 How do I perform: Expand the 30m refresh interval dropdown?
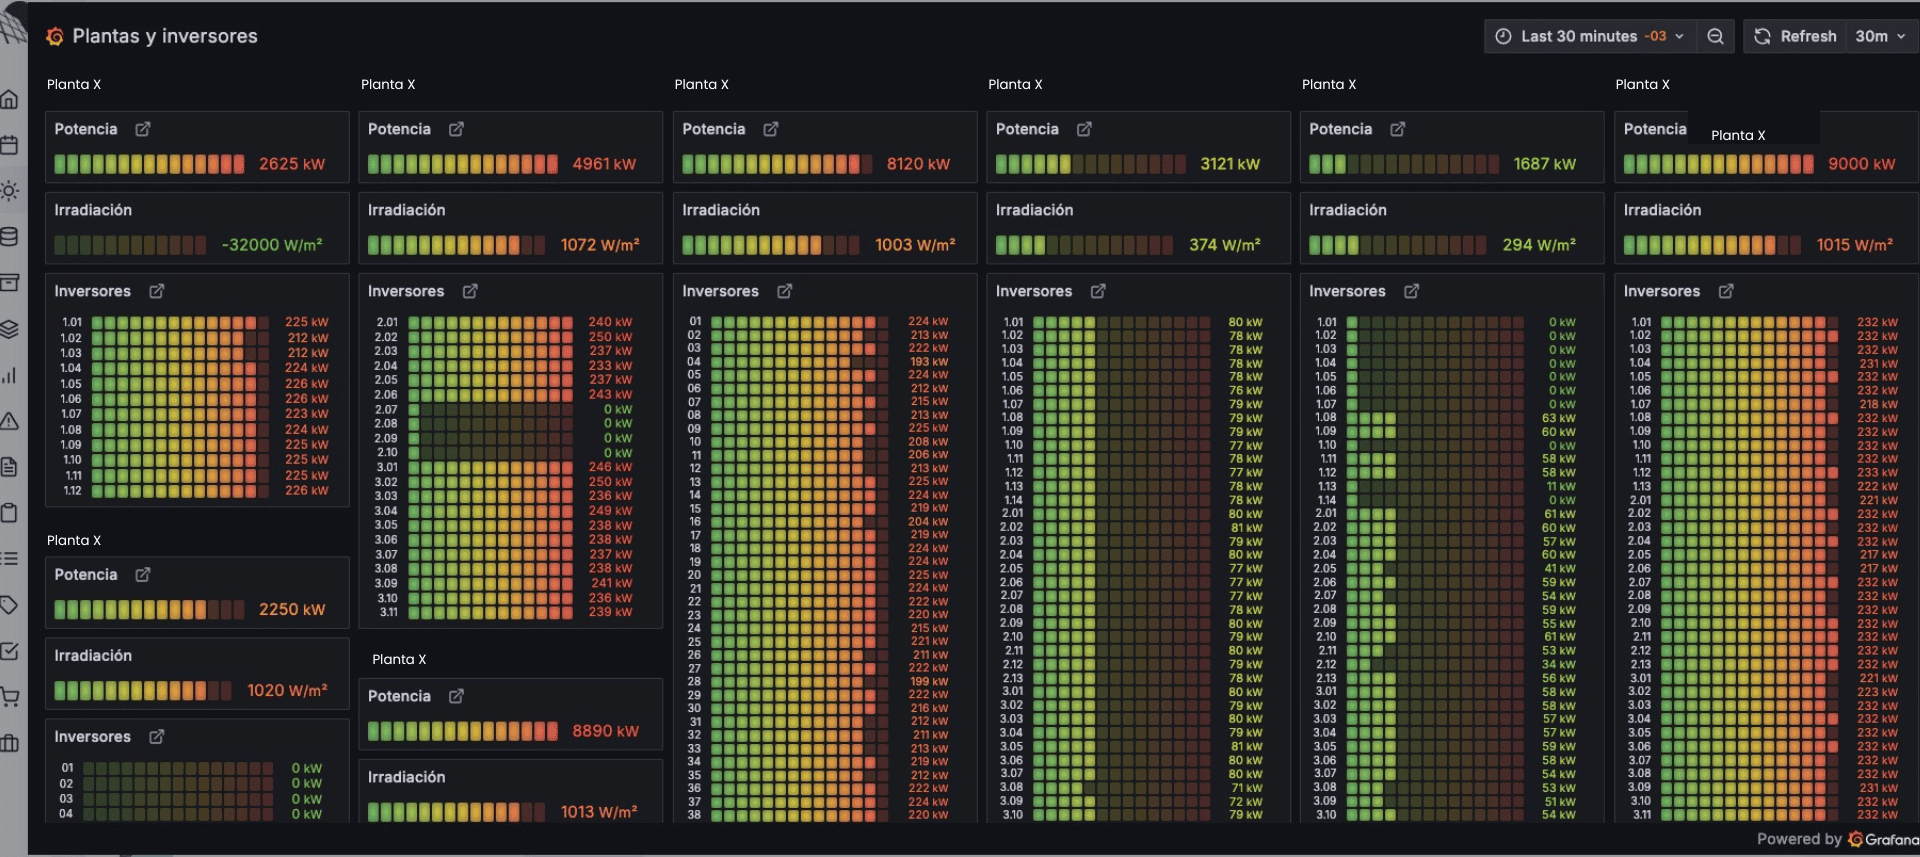click(x=1880, y=36)
